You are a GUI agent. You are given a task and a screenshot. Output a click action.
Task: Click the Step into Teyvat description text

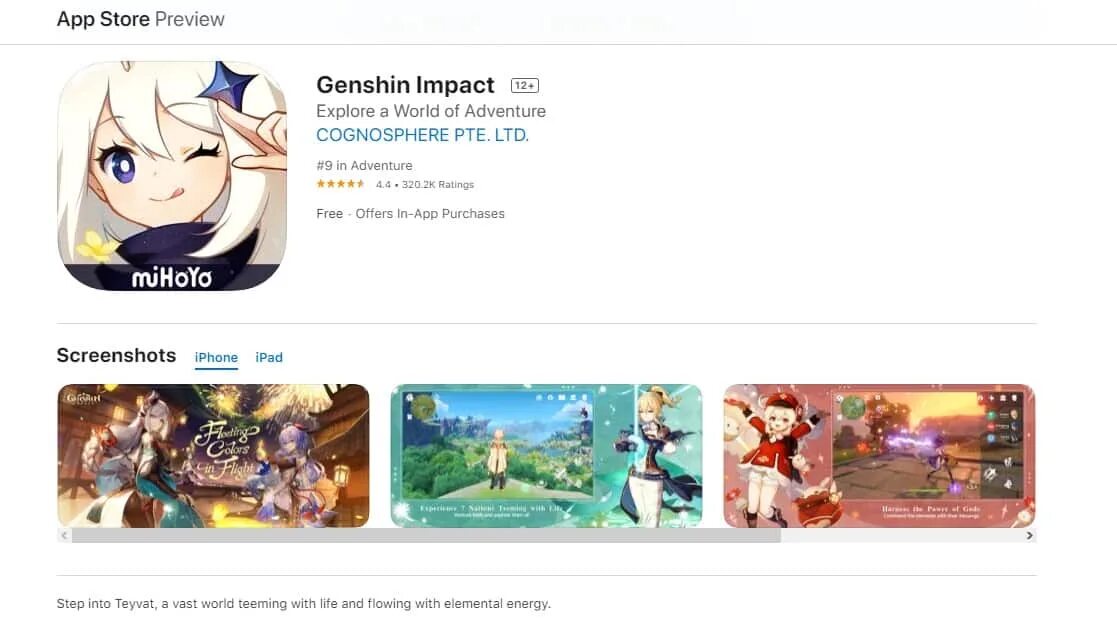[x=303, y=604]
